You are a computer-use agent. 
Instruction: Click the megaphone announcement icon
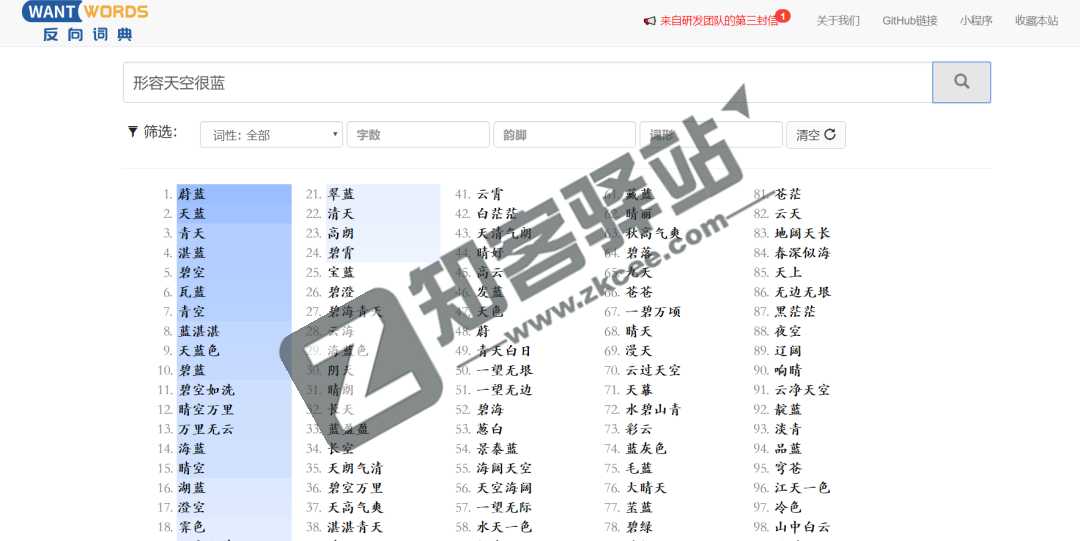tap(649, 21)
